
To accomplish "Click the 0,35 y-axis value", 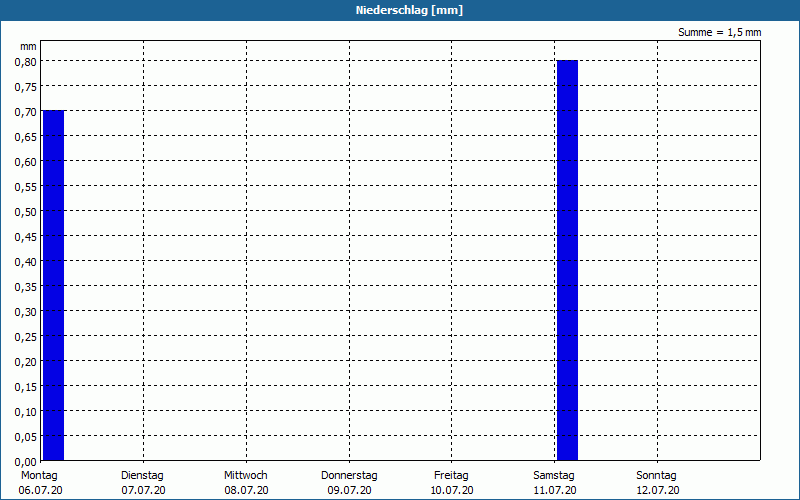I will [x=26, y=287].
